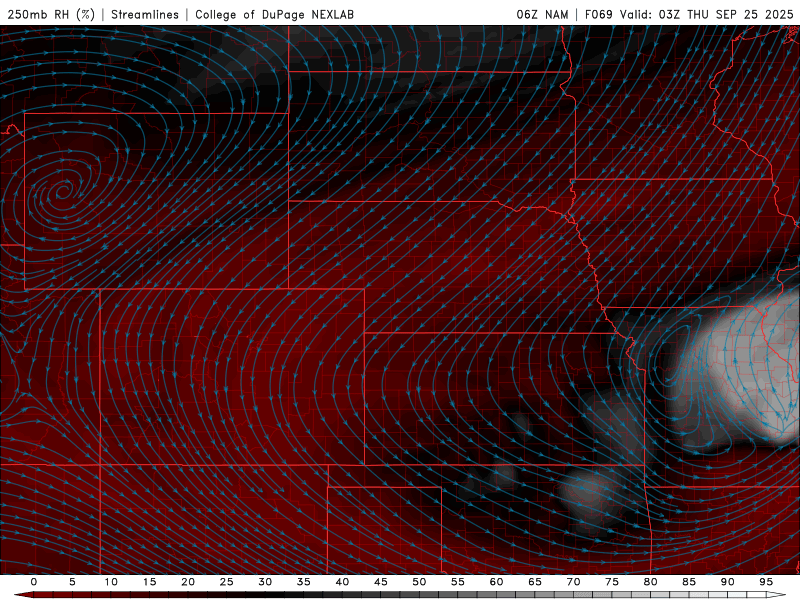Image resolution: width=800 pixels, height=600 pixels.
Task: Click the colorbar label "75"
Action: [612, 582]
